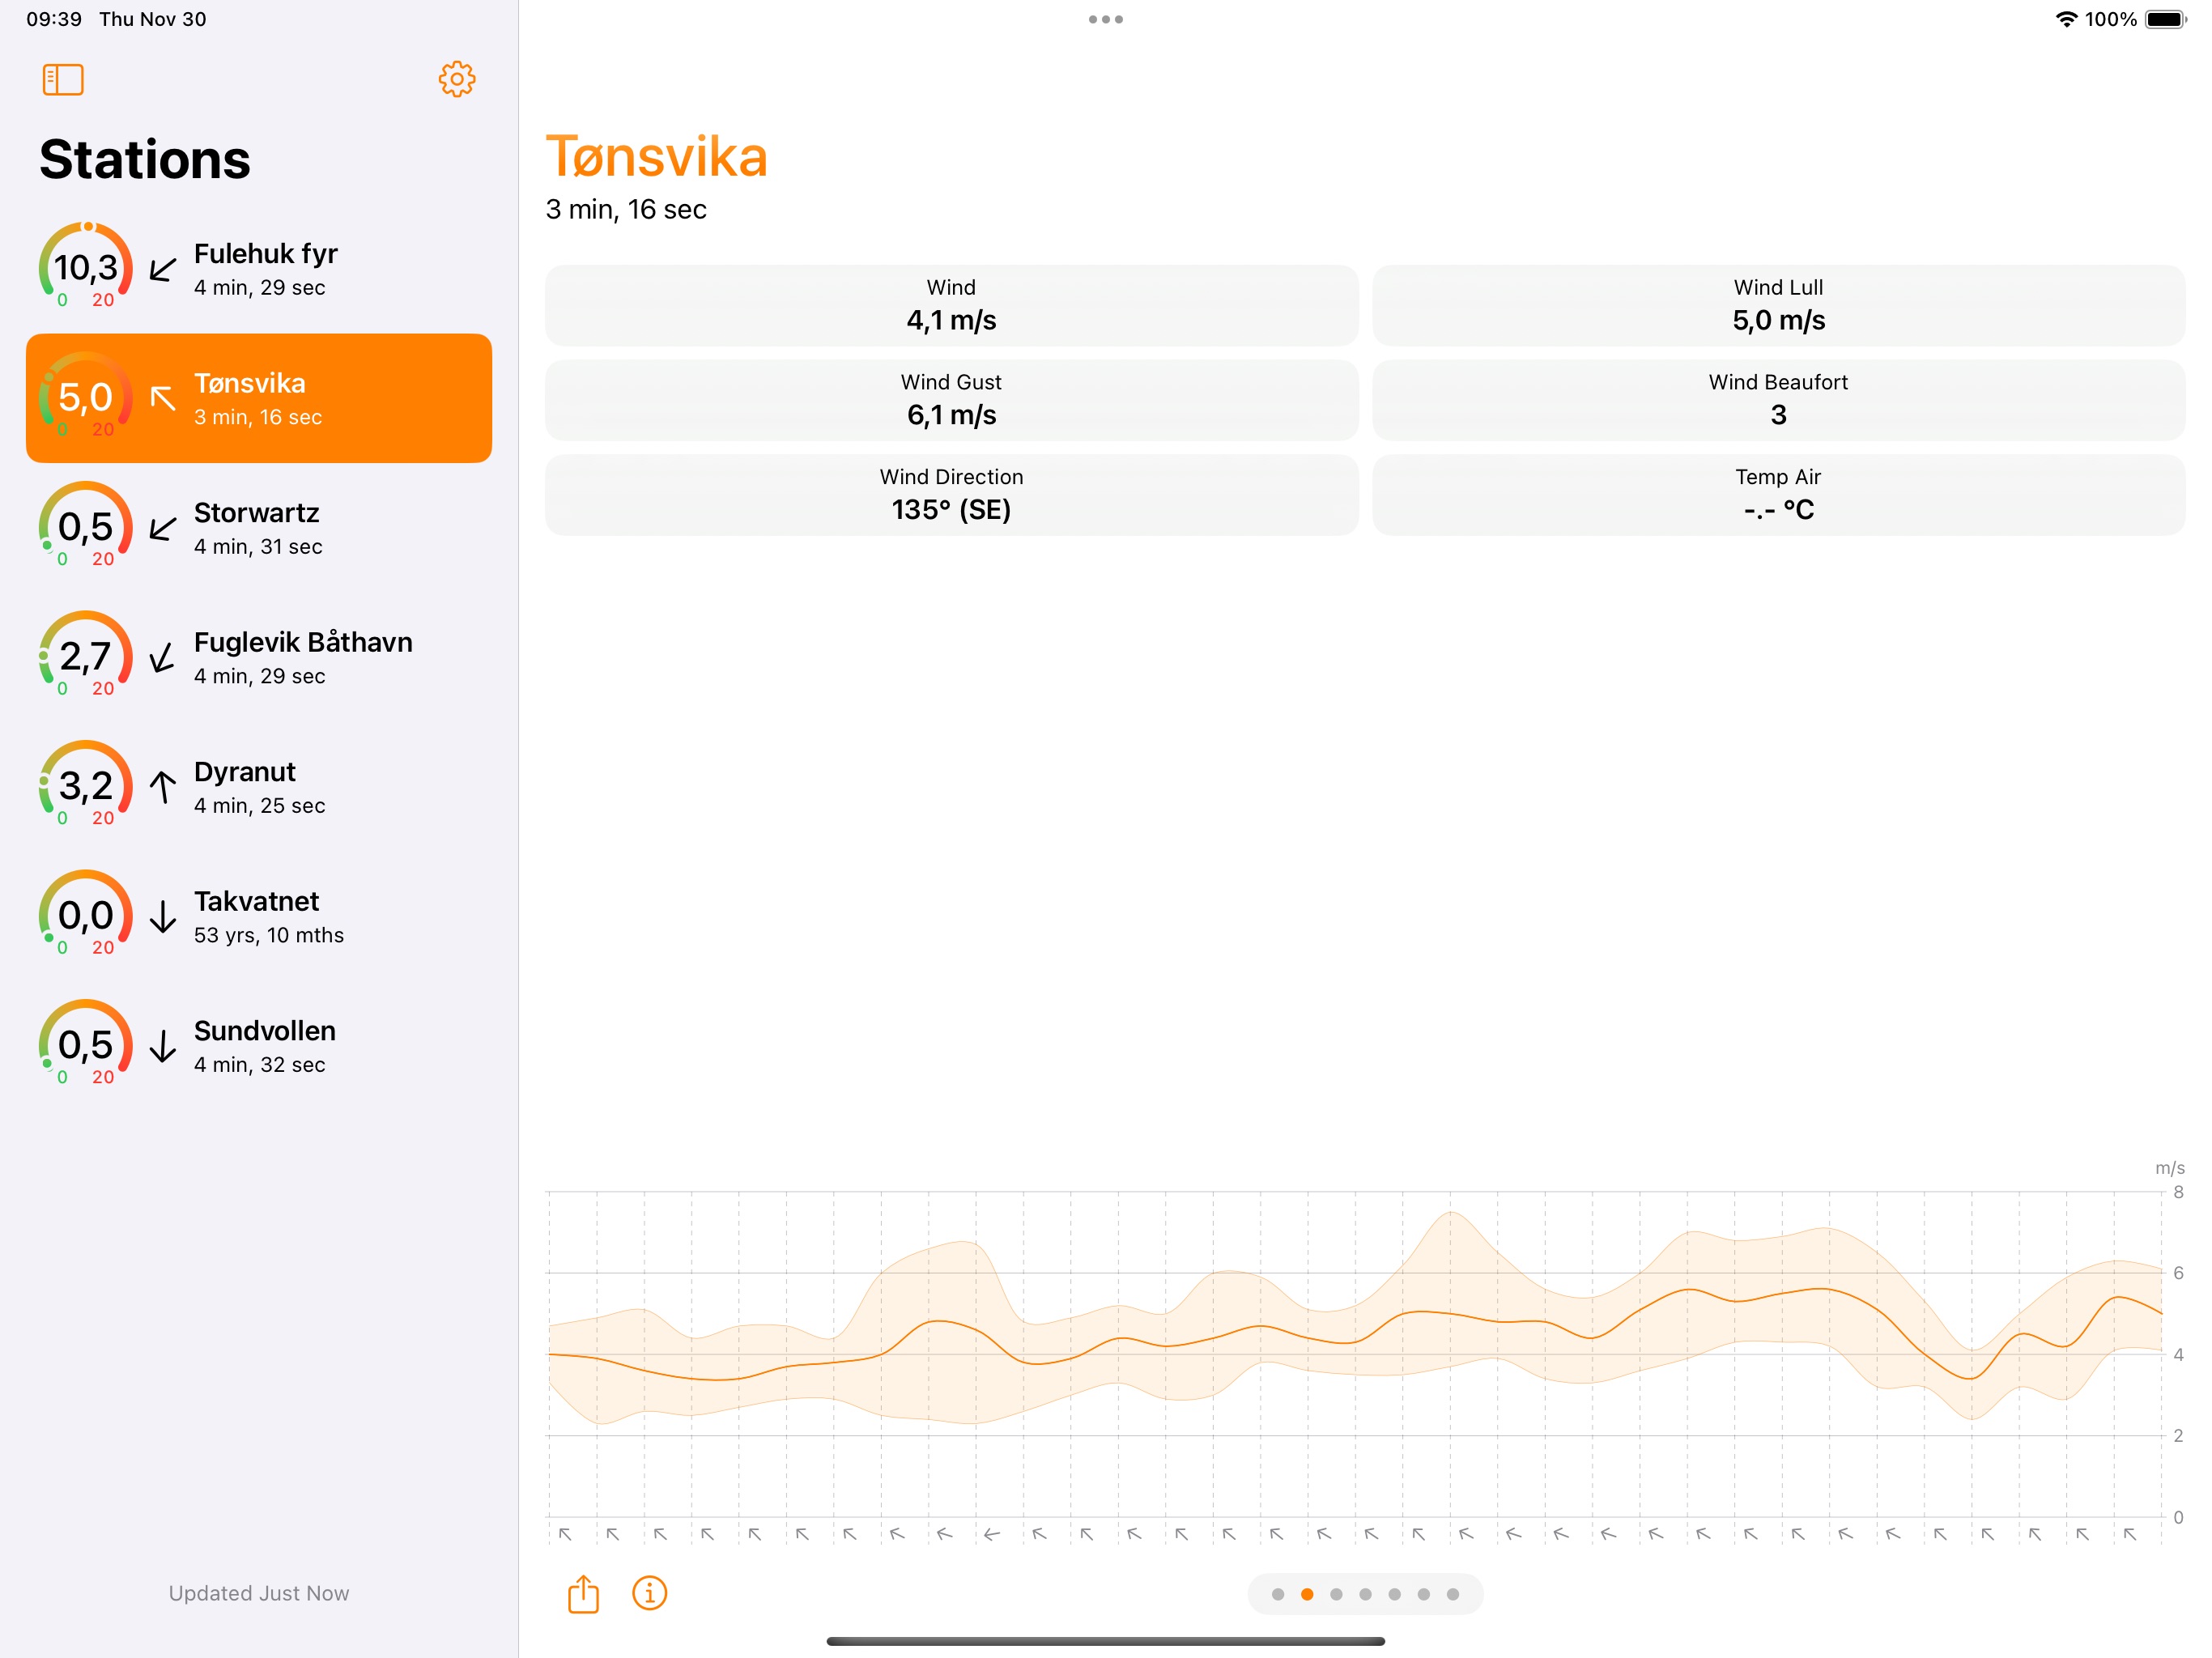Tap the Tønsvika wind gauge 5,0
Screen dimensions: 2212x1658
pos(86,397)
